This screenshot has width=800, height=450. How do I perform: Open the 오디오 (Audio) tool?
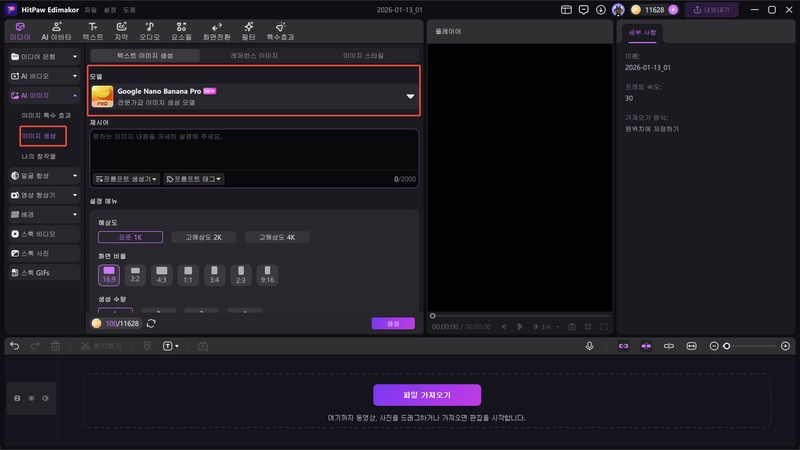click(x=149, y=31)
